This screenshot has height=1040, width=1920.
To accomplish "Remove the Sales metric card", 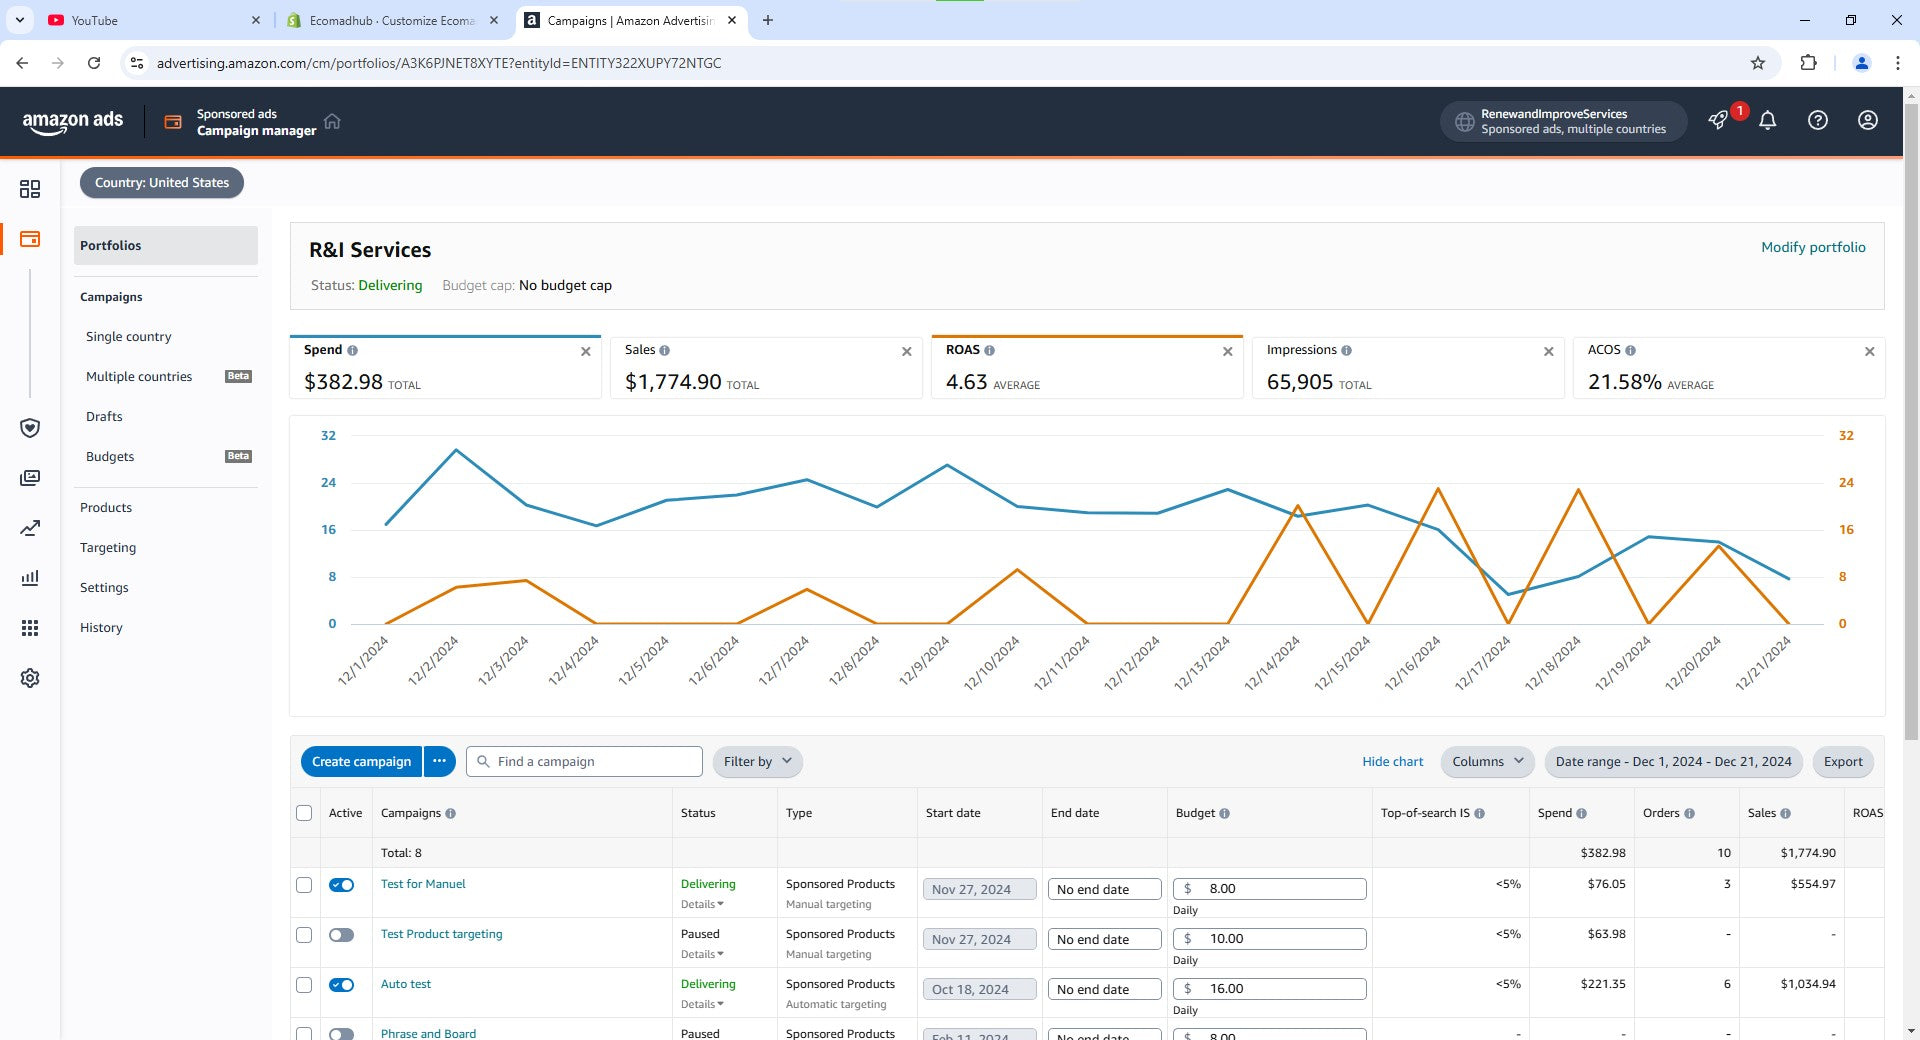I will pyautogui.click(x=907, y=352).
